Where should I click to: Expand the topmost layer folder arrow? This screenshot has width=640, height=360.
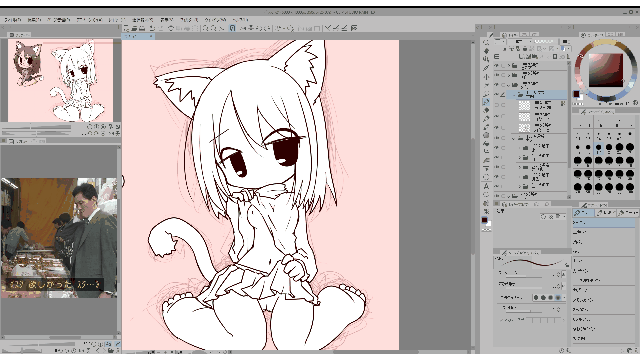tap(509, 65)
